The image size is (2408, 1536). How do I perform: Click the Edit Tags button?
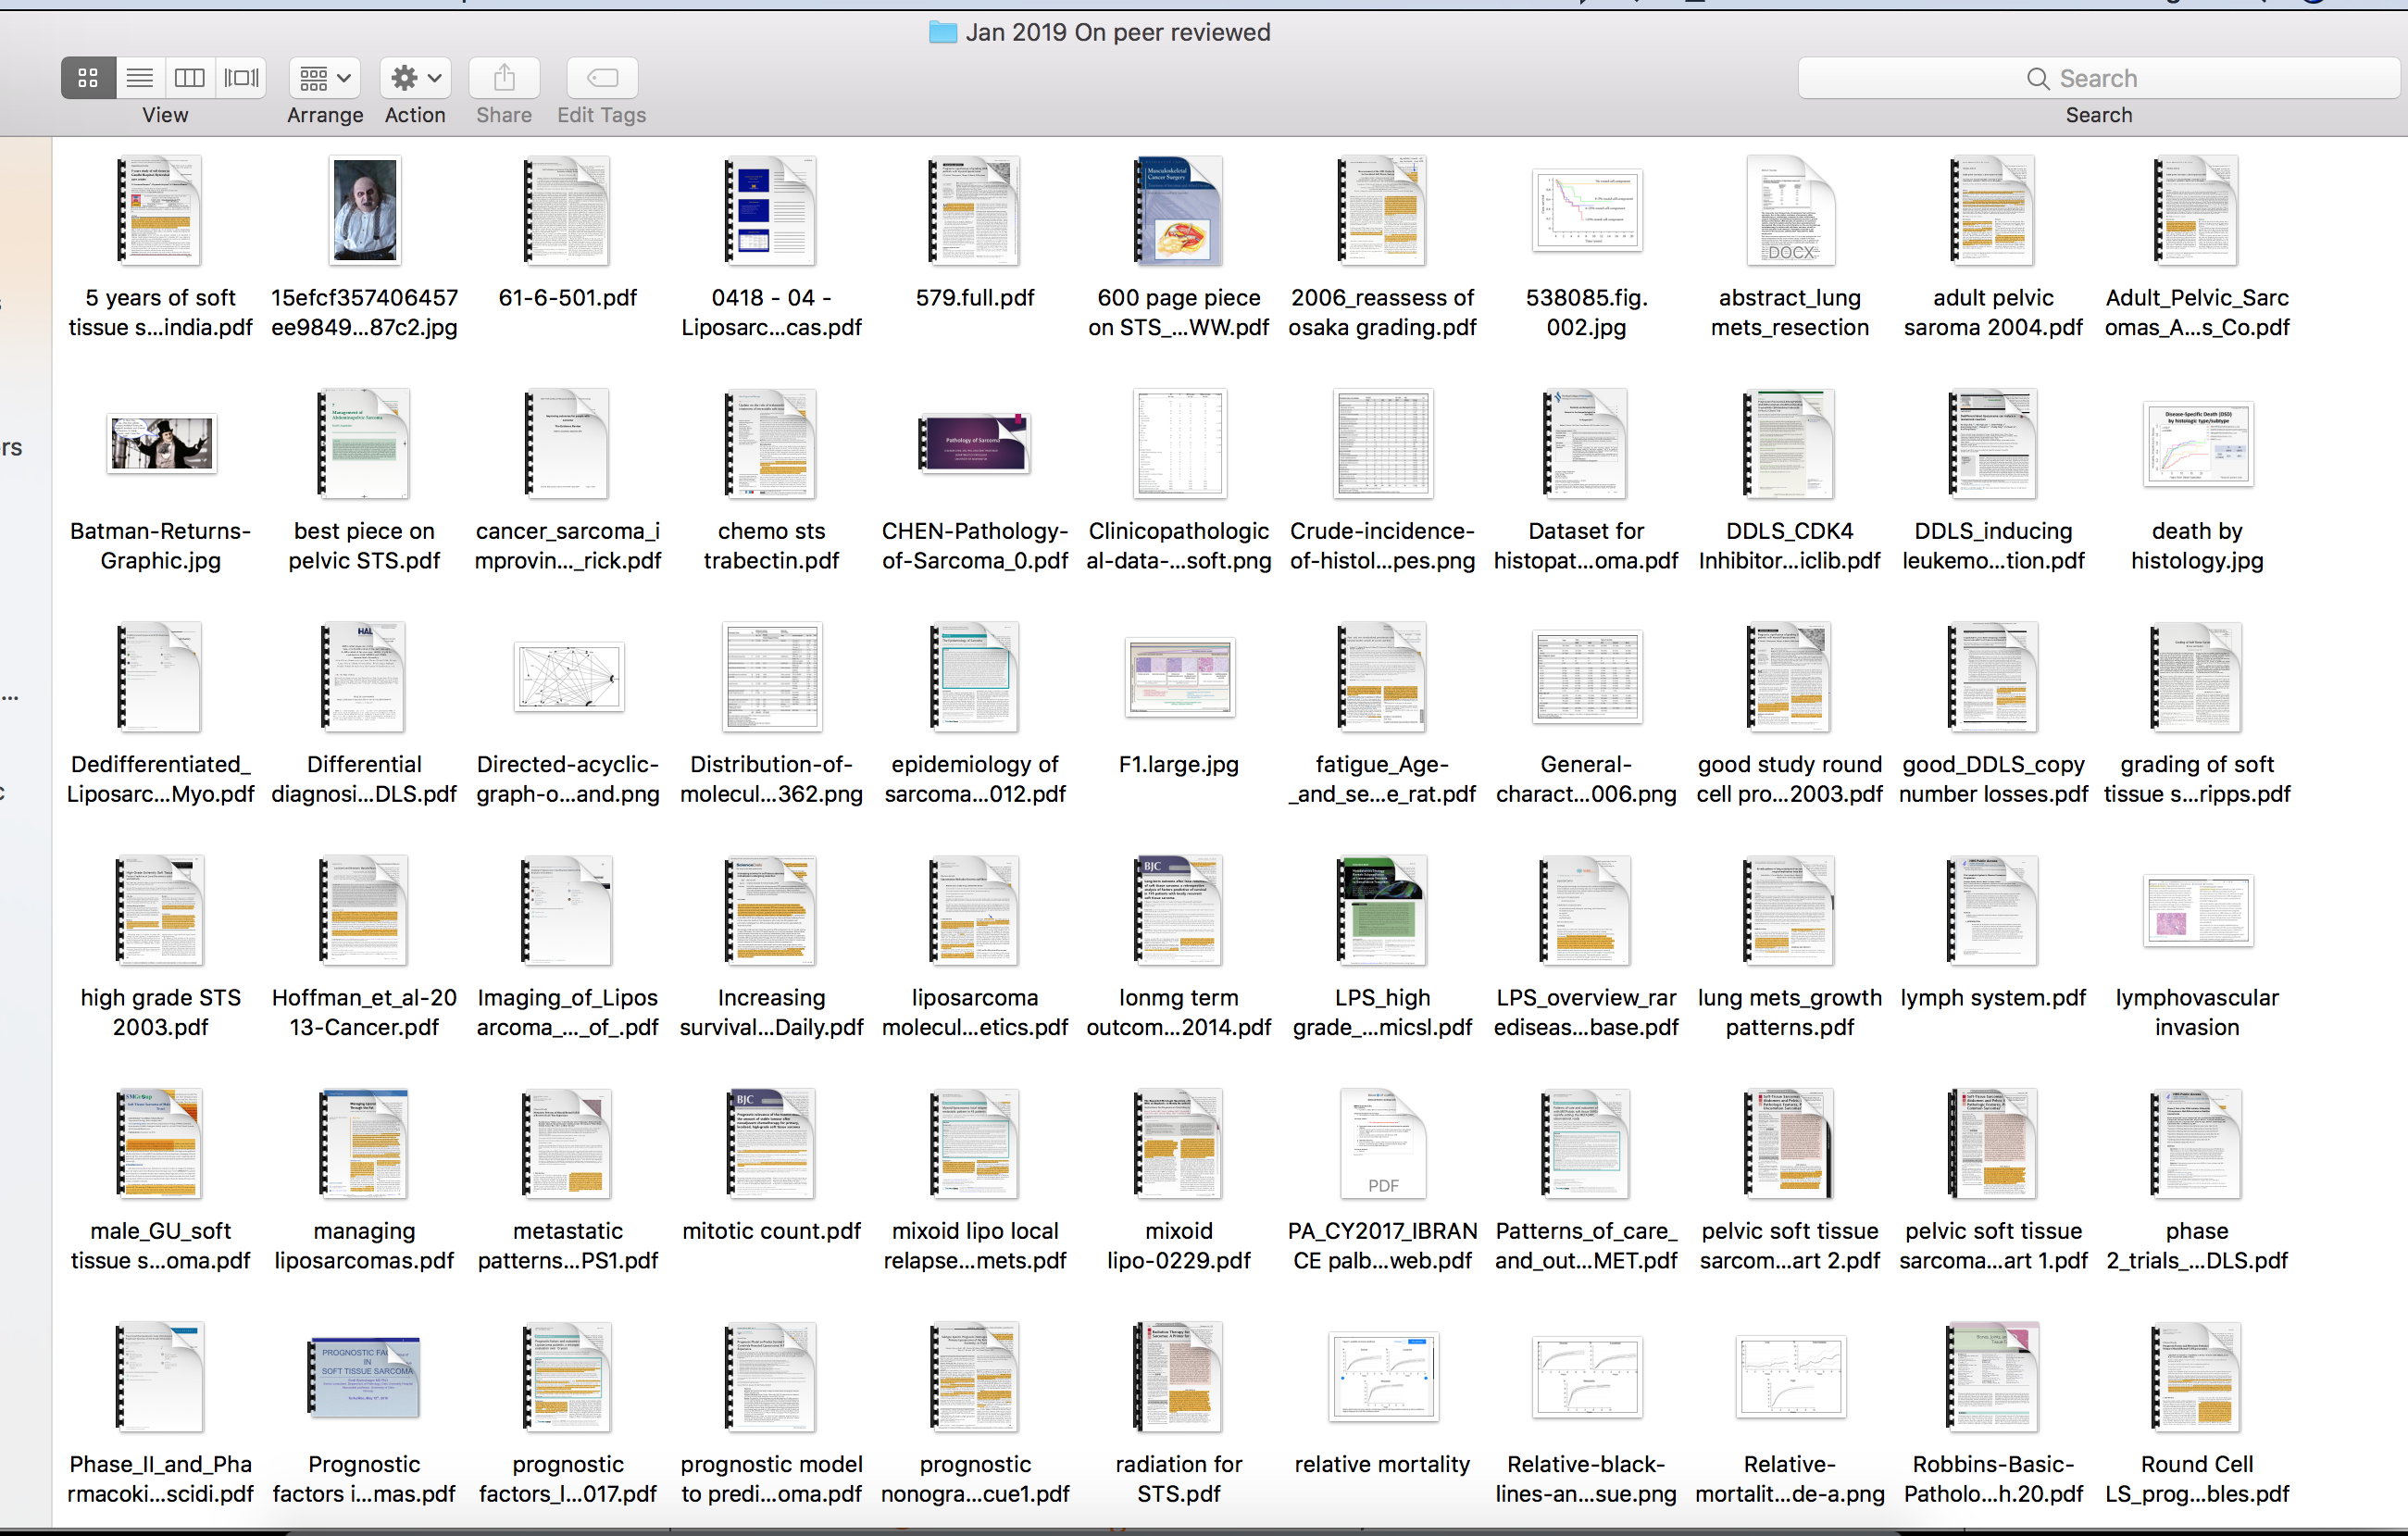(602, 77)
